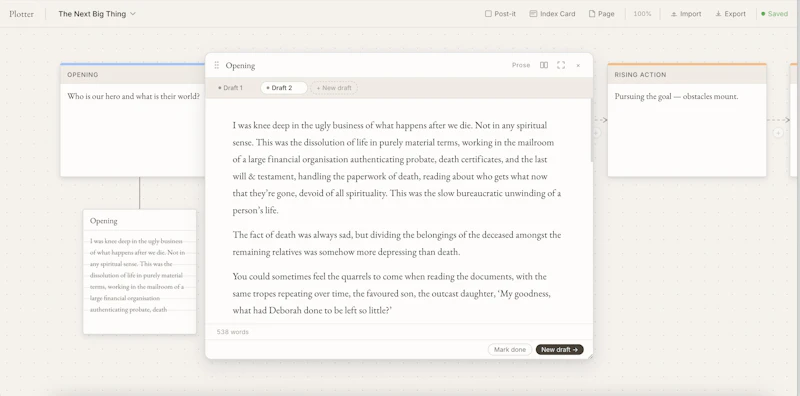Click the 538 words counter
This screenshot has height=396, width=800.
pyautogui.click(x=233, y=332)
